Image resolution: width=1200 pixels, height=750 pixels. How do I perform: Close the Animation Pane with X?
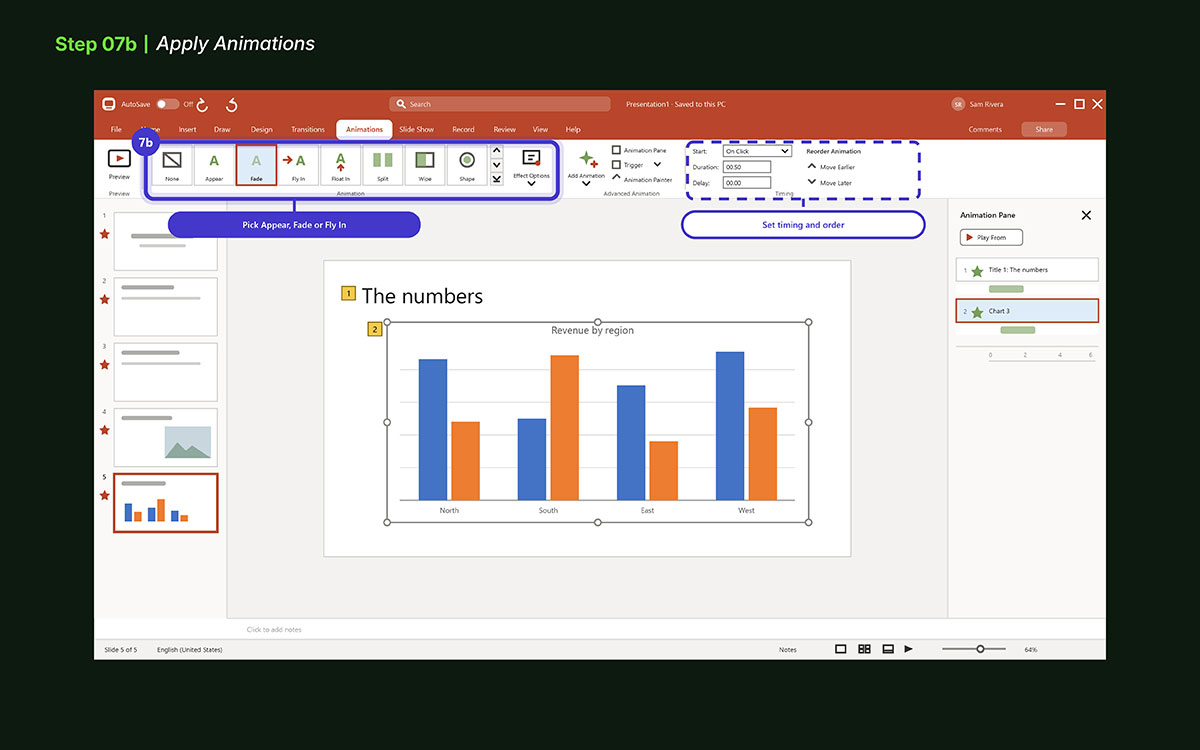(x=1086, y=215)
